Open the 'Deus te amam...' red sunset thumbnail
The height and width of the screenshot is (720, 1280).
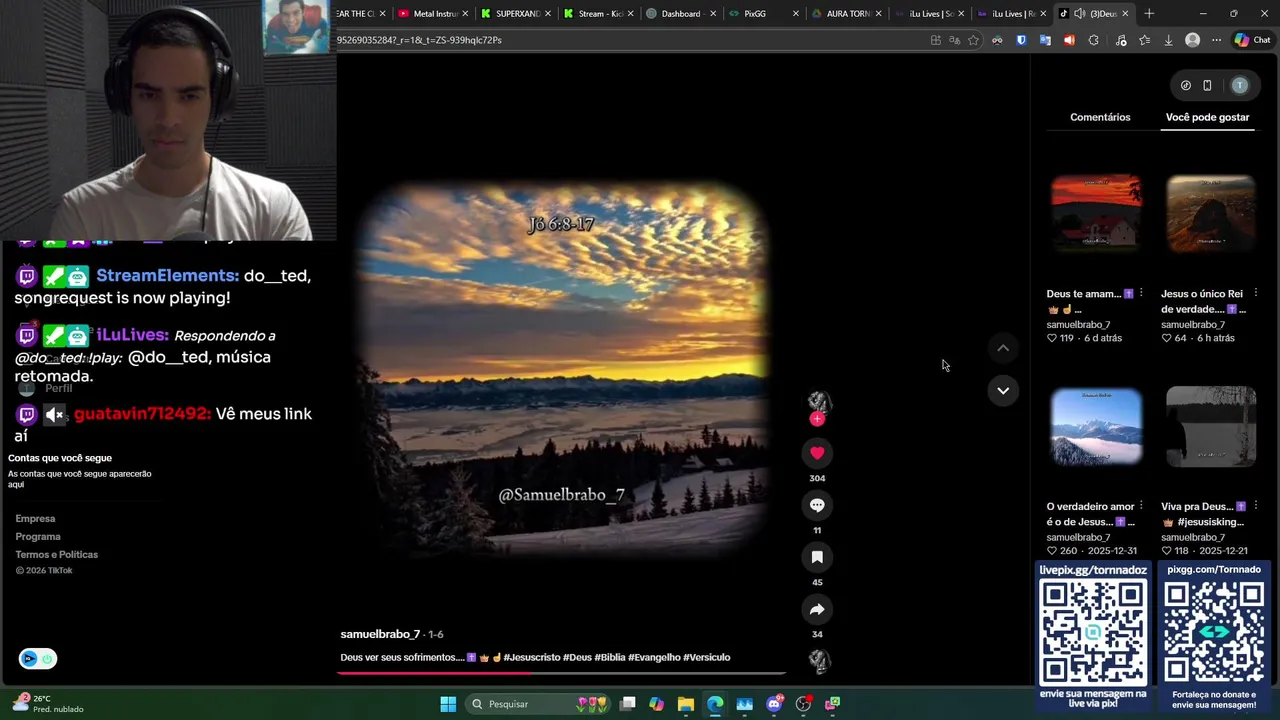1096,214
